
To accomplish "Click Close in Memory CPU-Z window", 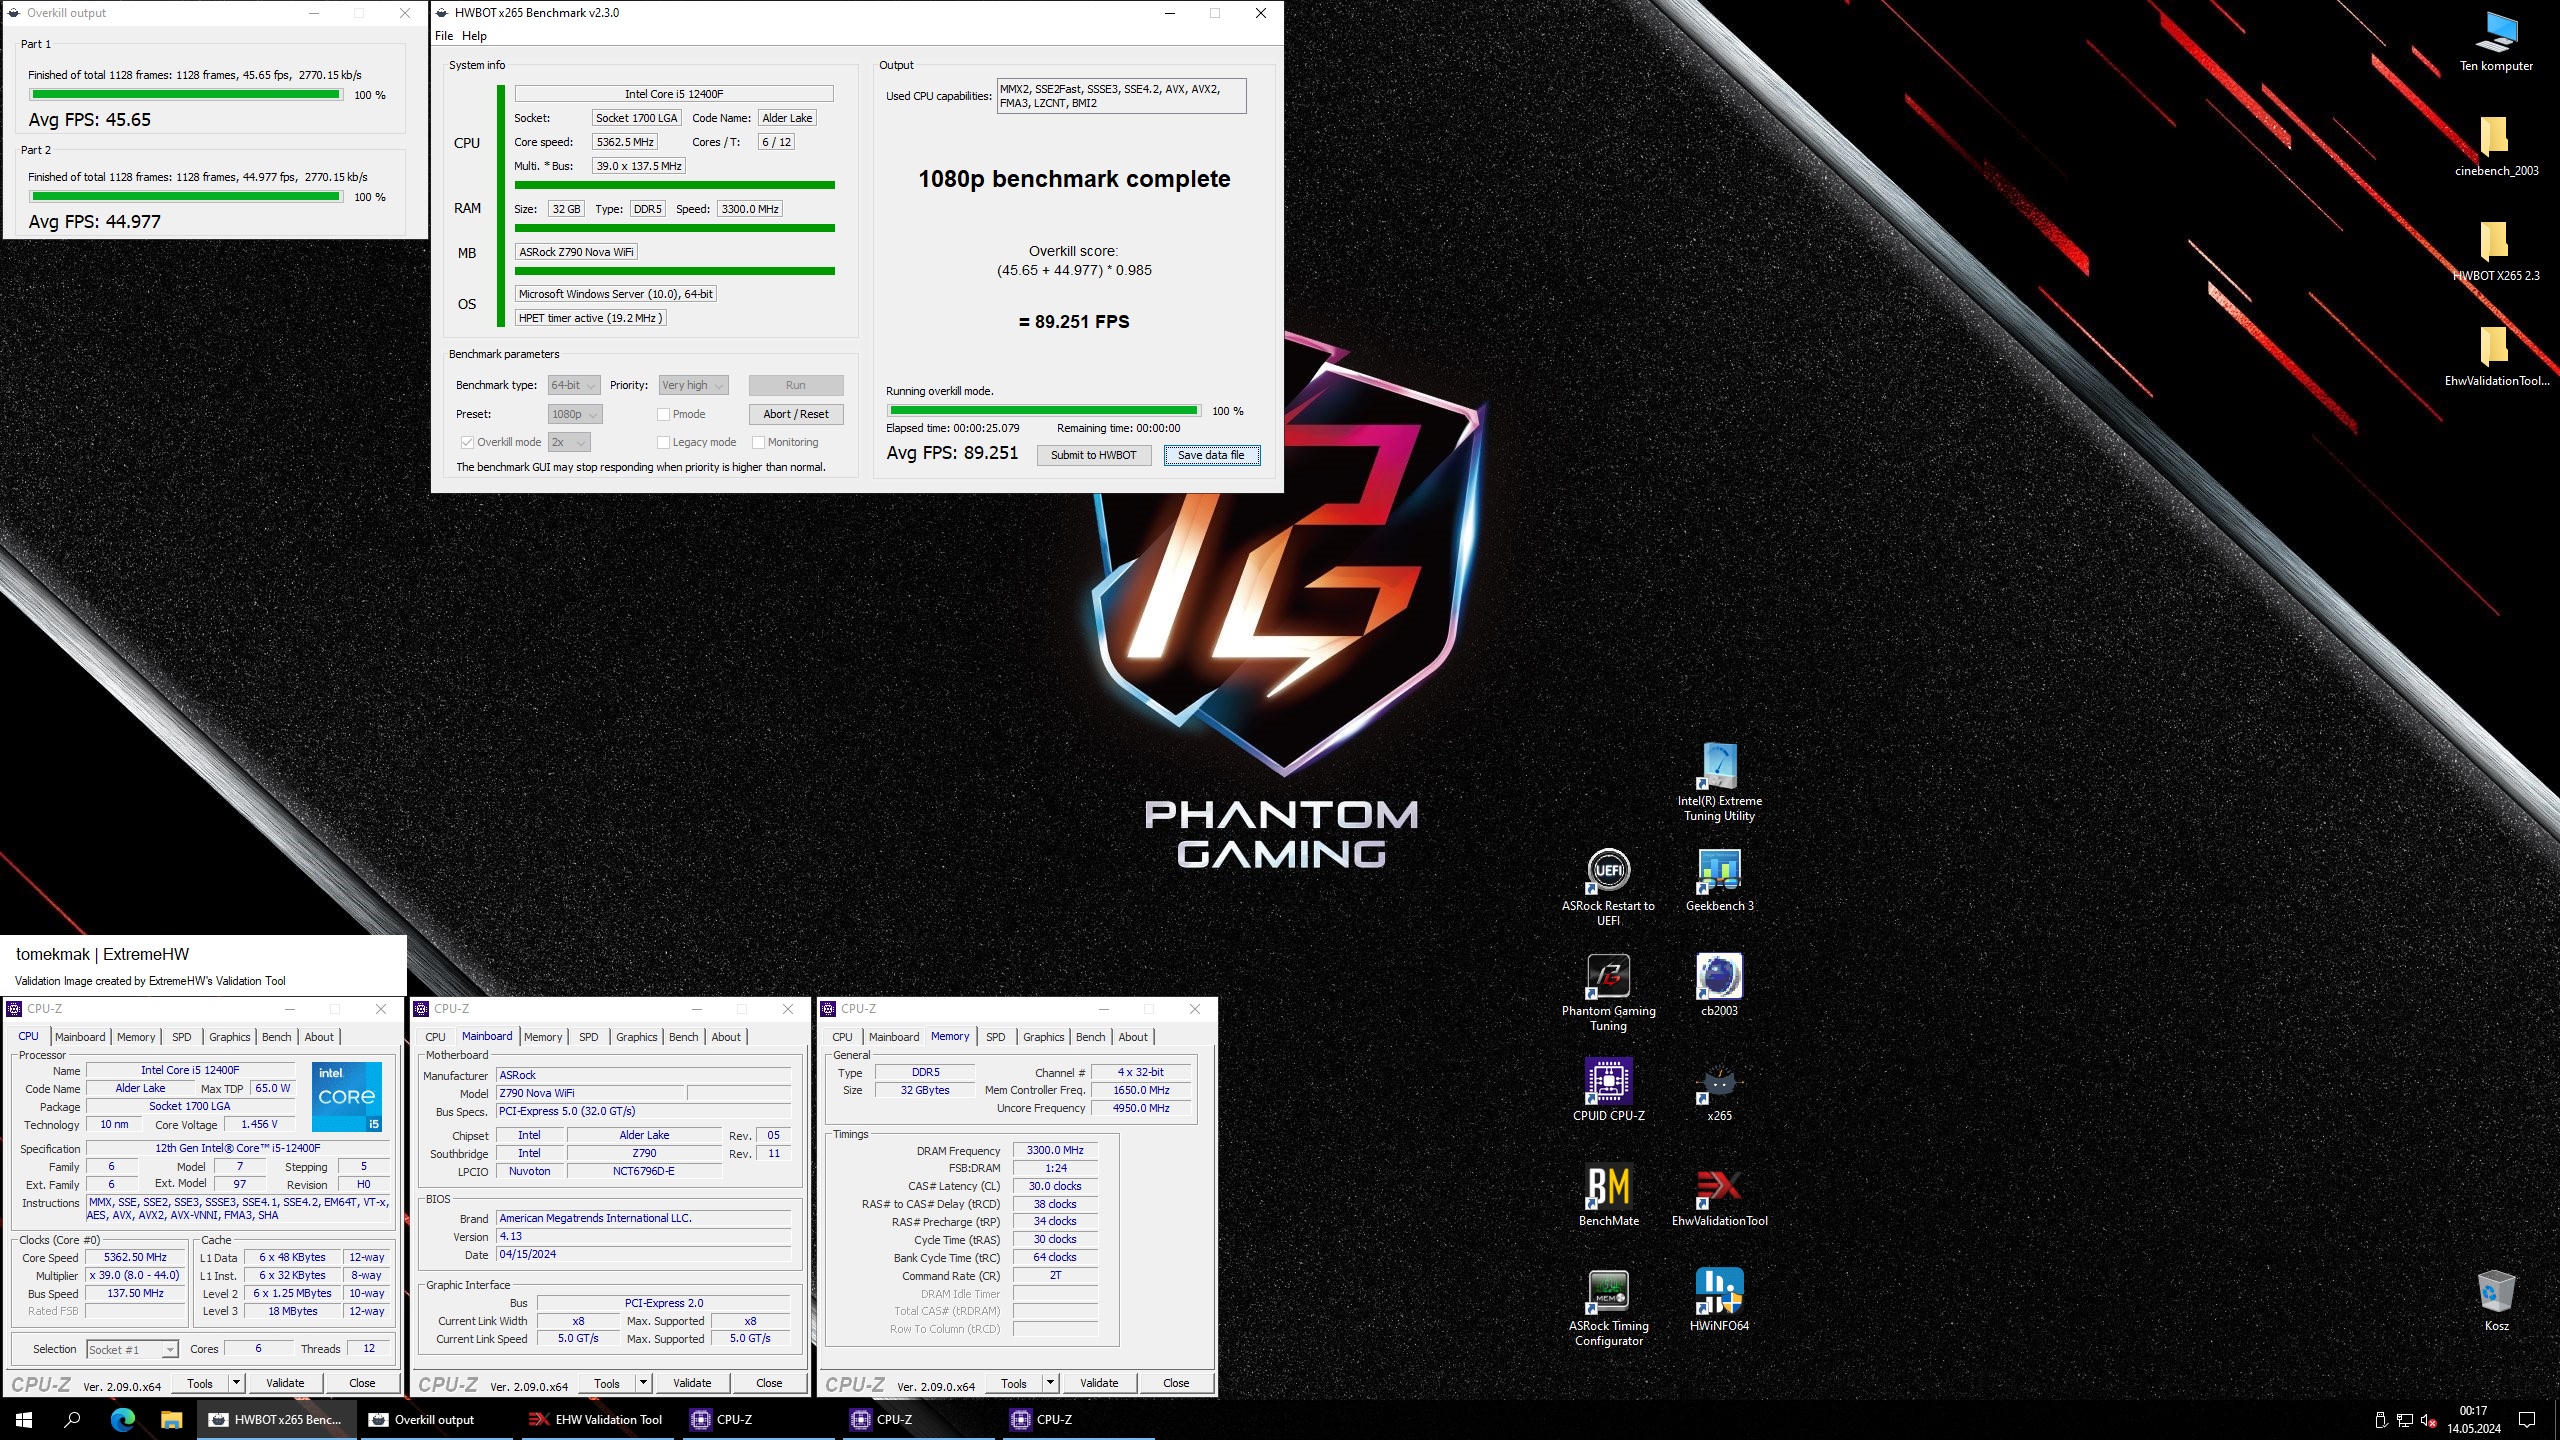I will click(x=1176, y=1383).
